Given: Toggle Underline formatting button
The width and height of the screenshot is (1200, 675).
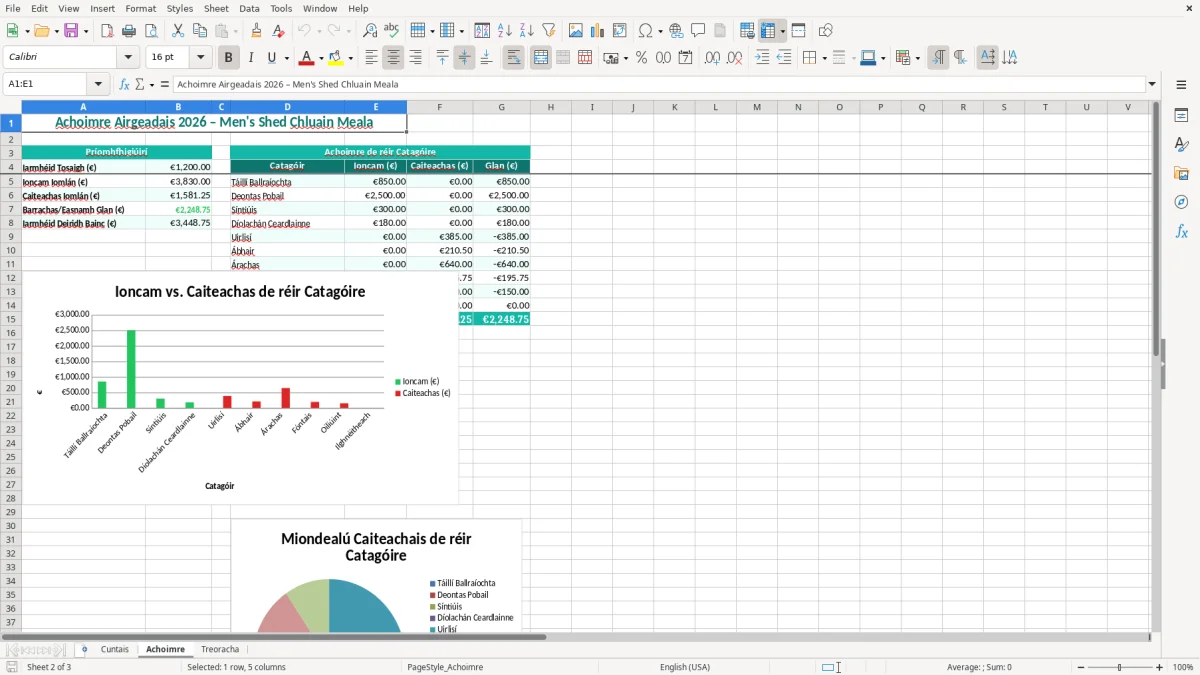Looking at the screenshot, I should click(x=272, y=58).
